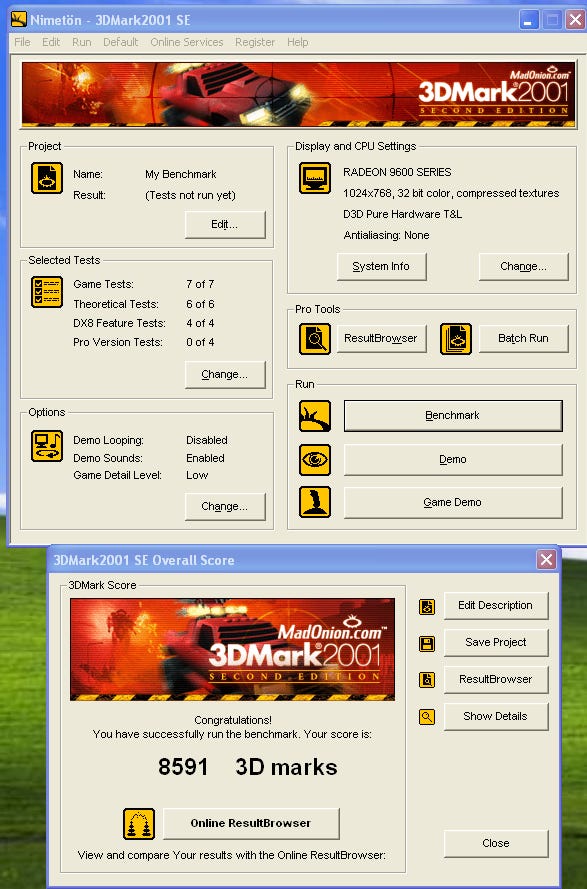Click the System Info button

click(381, 266)
